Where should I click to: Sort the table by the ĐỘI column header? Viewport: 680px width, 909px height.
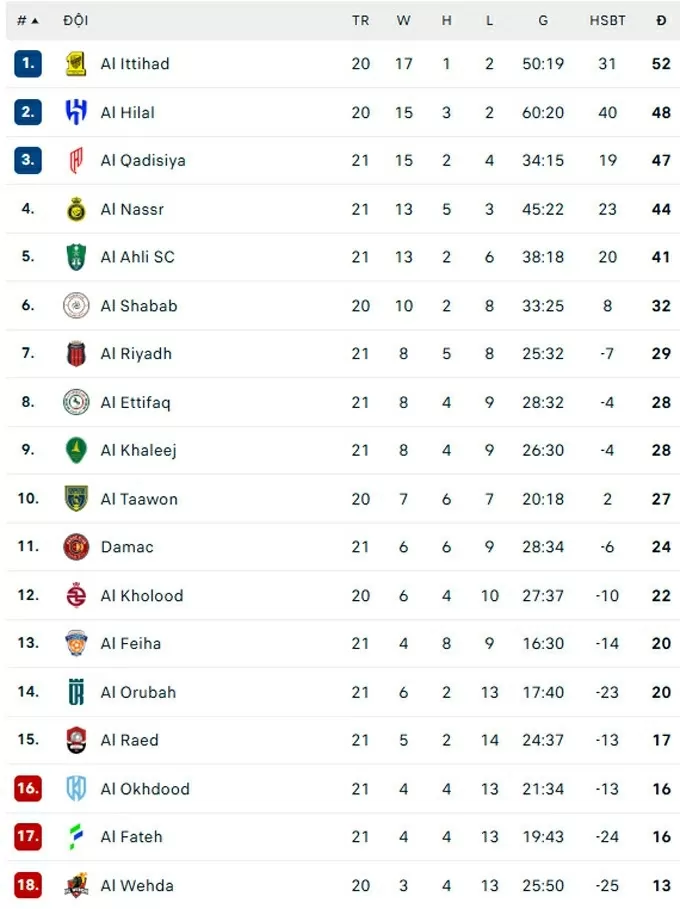pyautogui.click(x=77, y=20)
